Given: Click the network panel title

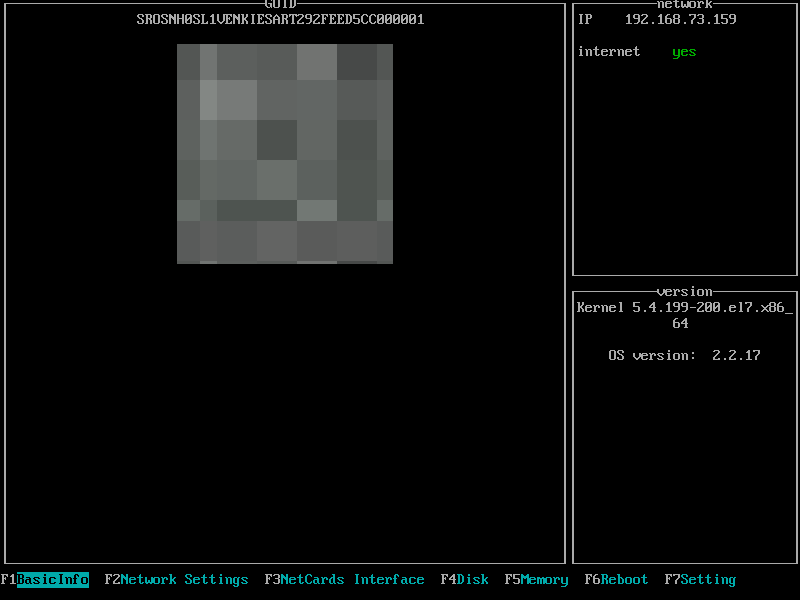Looking at the screenshot, I should (x=684, y=5).
